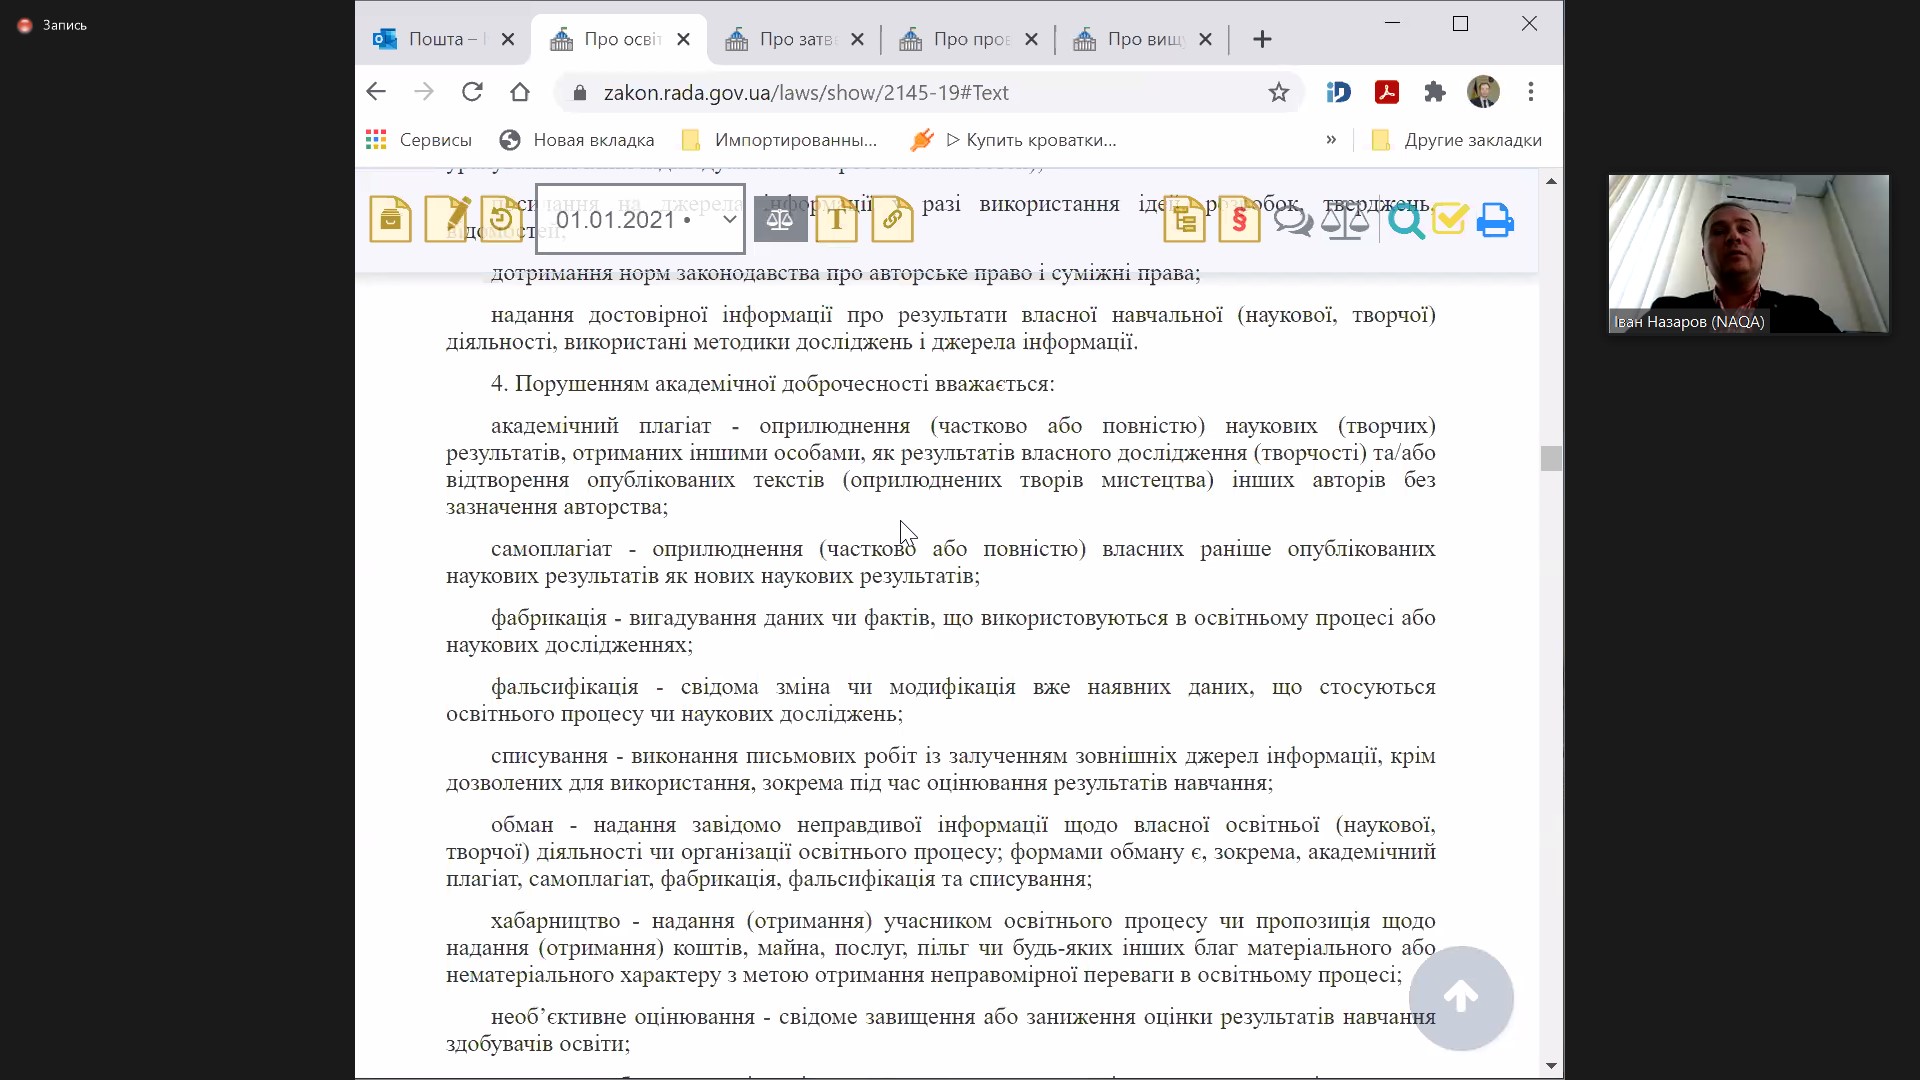Open the document history icon
Viewport: 1920px width, 1080px height.
click(x=501, y=219)
